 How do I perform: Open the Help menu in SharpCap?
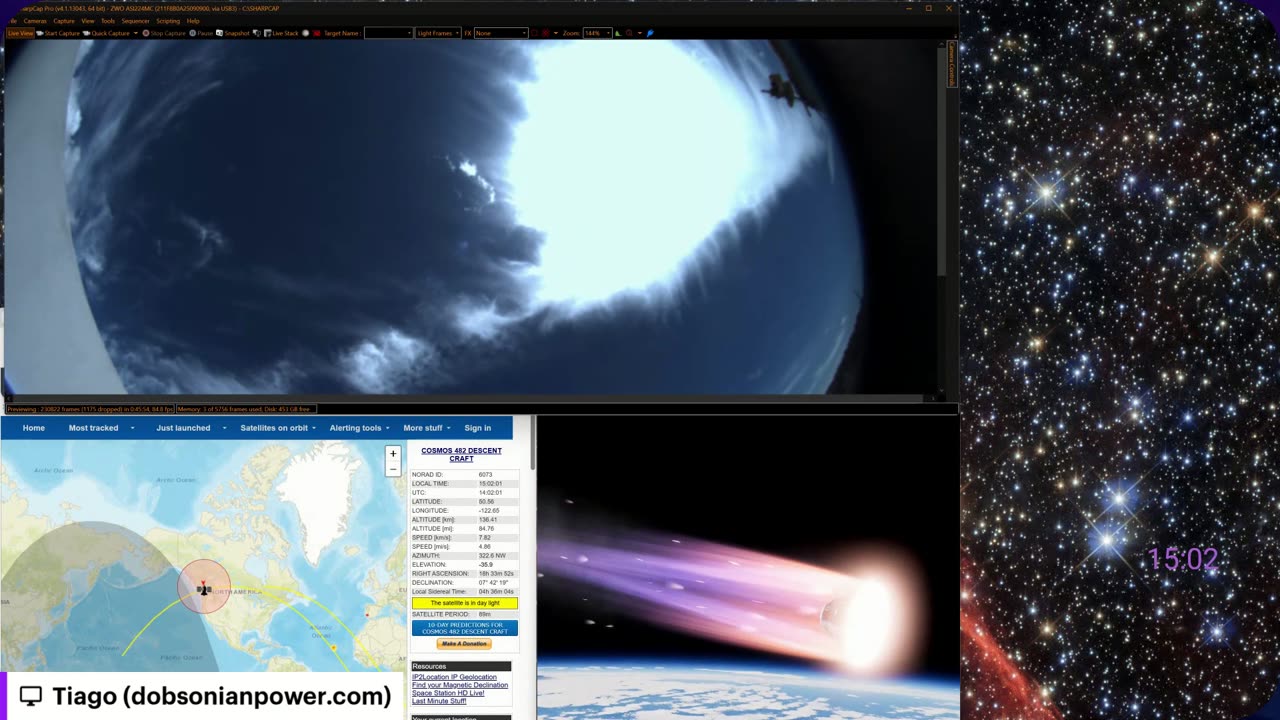point(193,21)
